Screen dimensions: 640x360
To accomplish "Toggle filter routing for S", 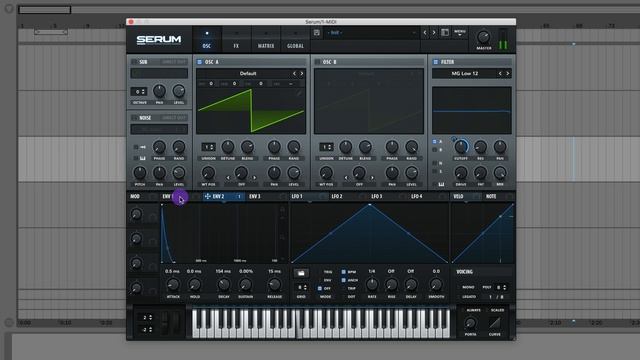I will pyautogui.click(x=435, y=171).
